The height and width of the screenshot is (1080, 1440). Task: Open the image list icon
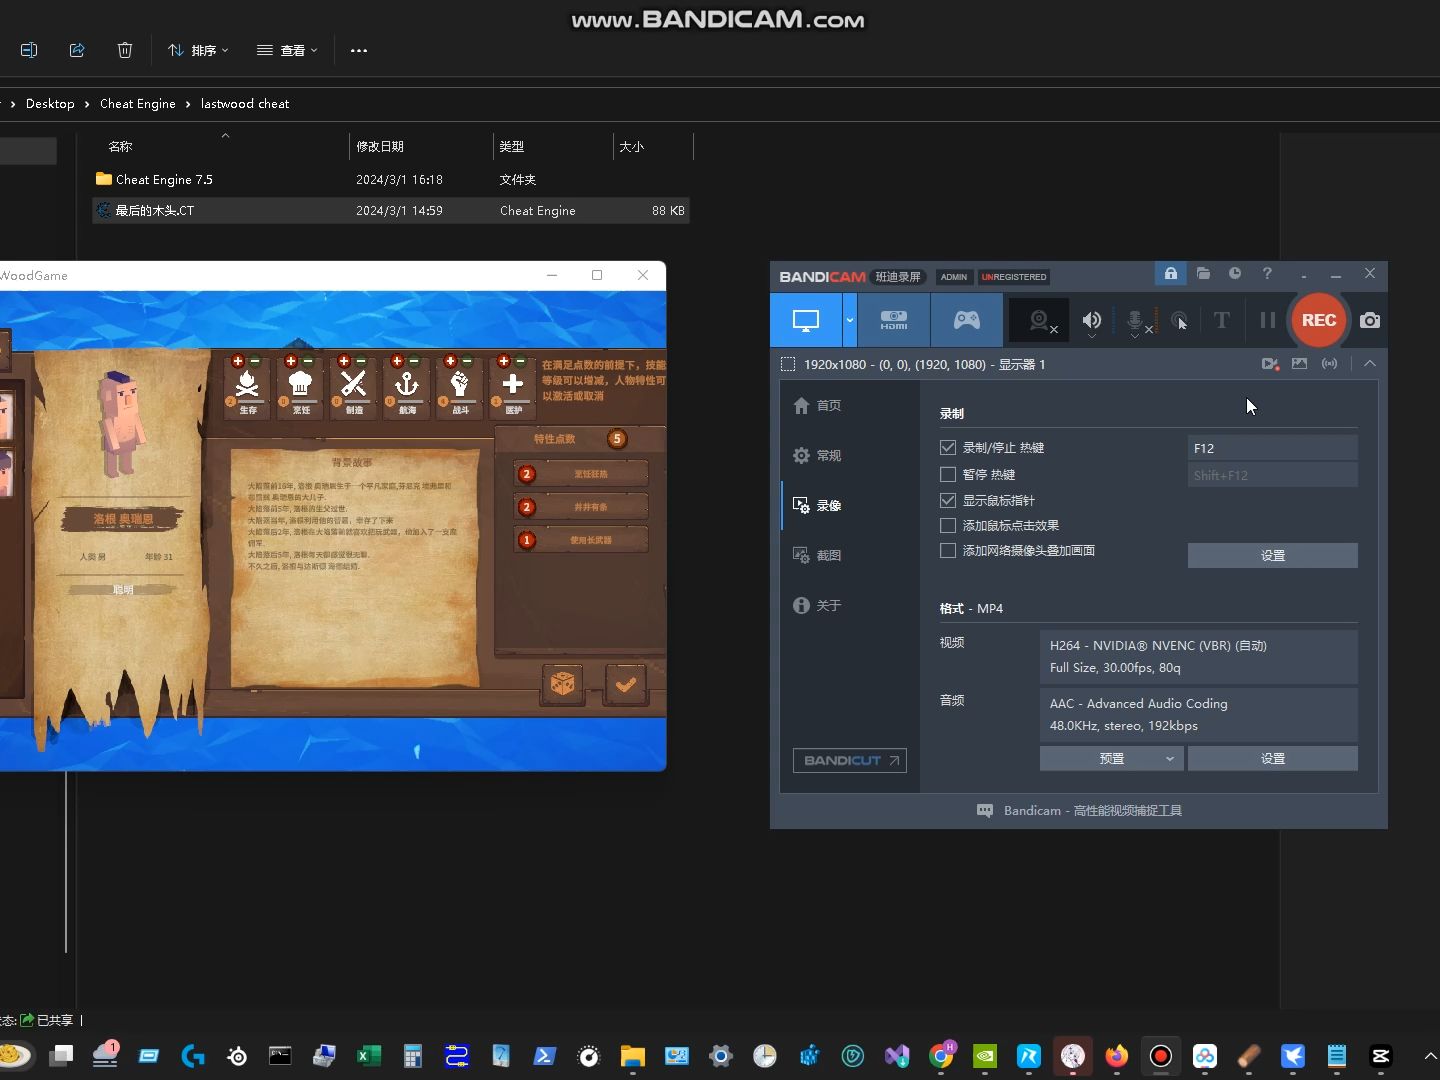1299,364
